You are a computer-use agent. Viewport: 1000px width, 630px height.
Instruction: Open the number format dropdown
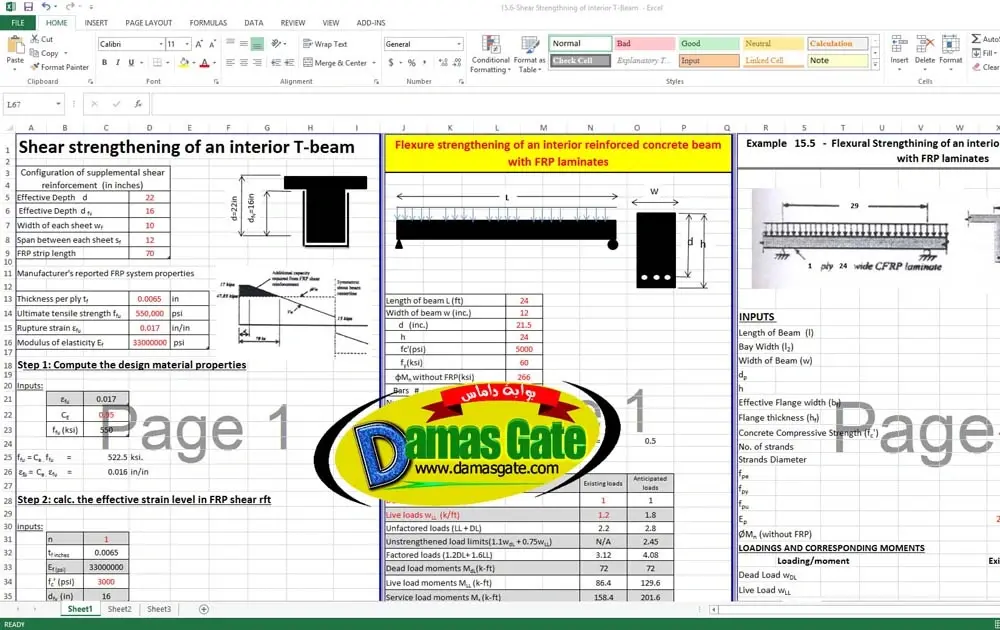click(x=459, y=44)
